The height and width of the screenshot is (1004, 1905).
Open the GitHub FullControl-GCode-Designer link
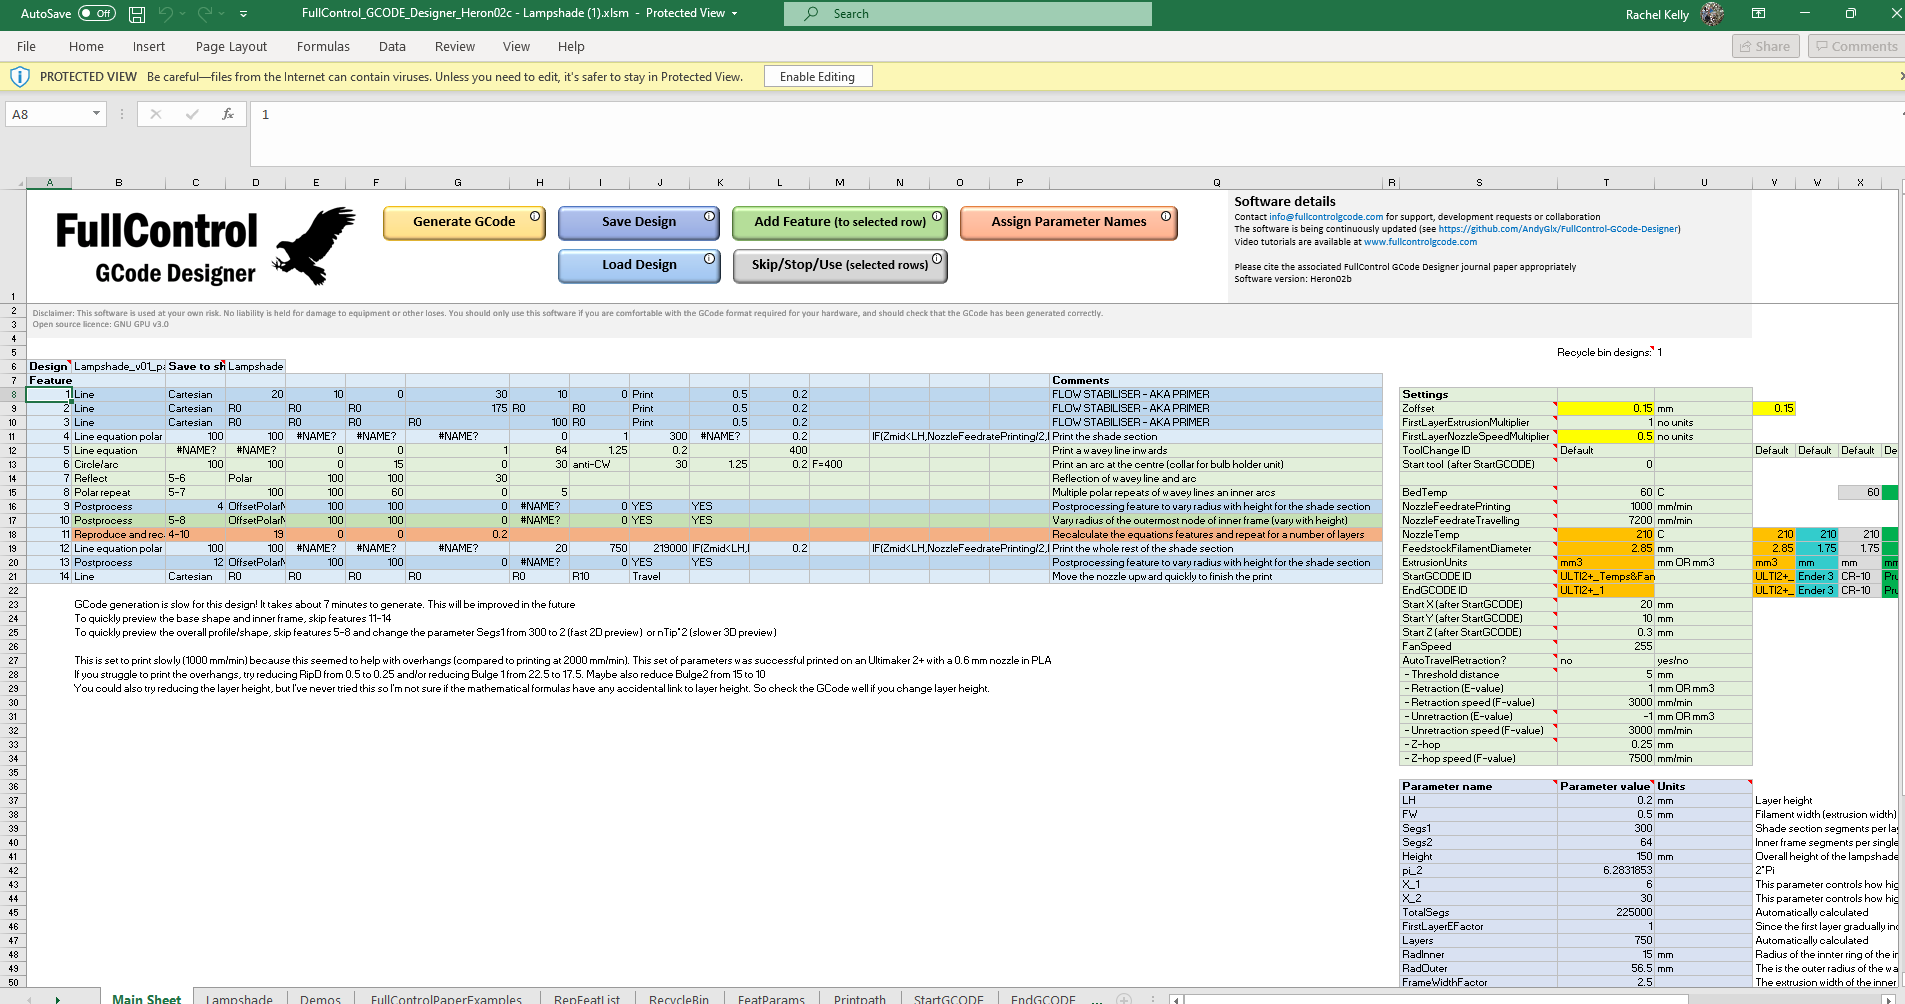1559,229
